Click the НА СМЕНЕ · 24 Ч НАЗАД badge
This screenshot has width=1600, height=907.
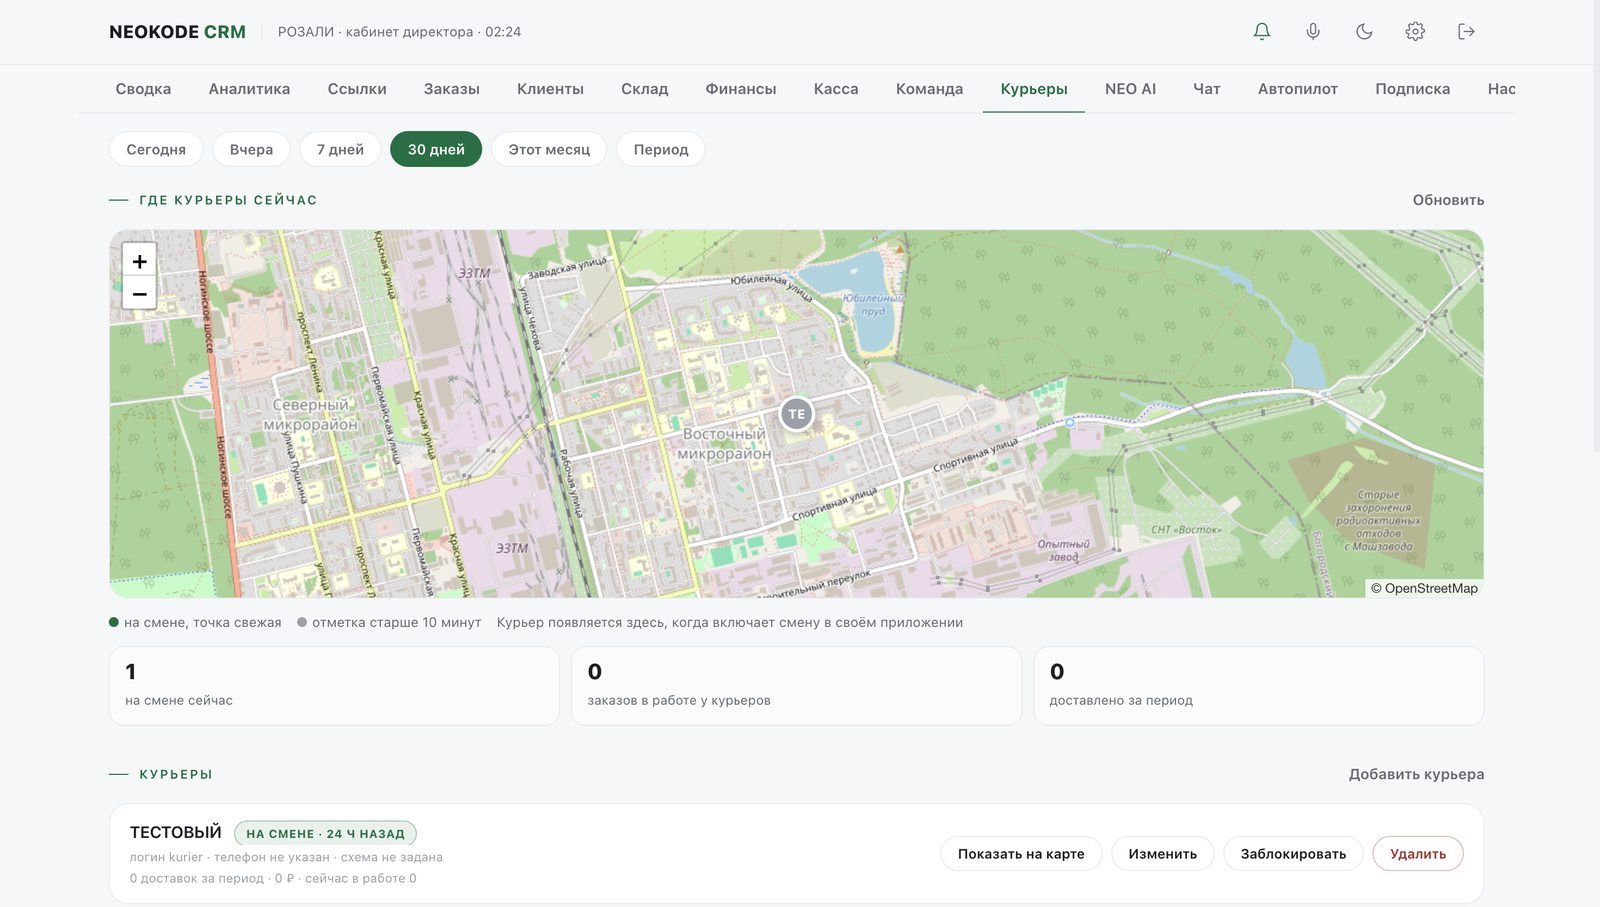pyautogui.click(x=325, y=833)
